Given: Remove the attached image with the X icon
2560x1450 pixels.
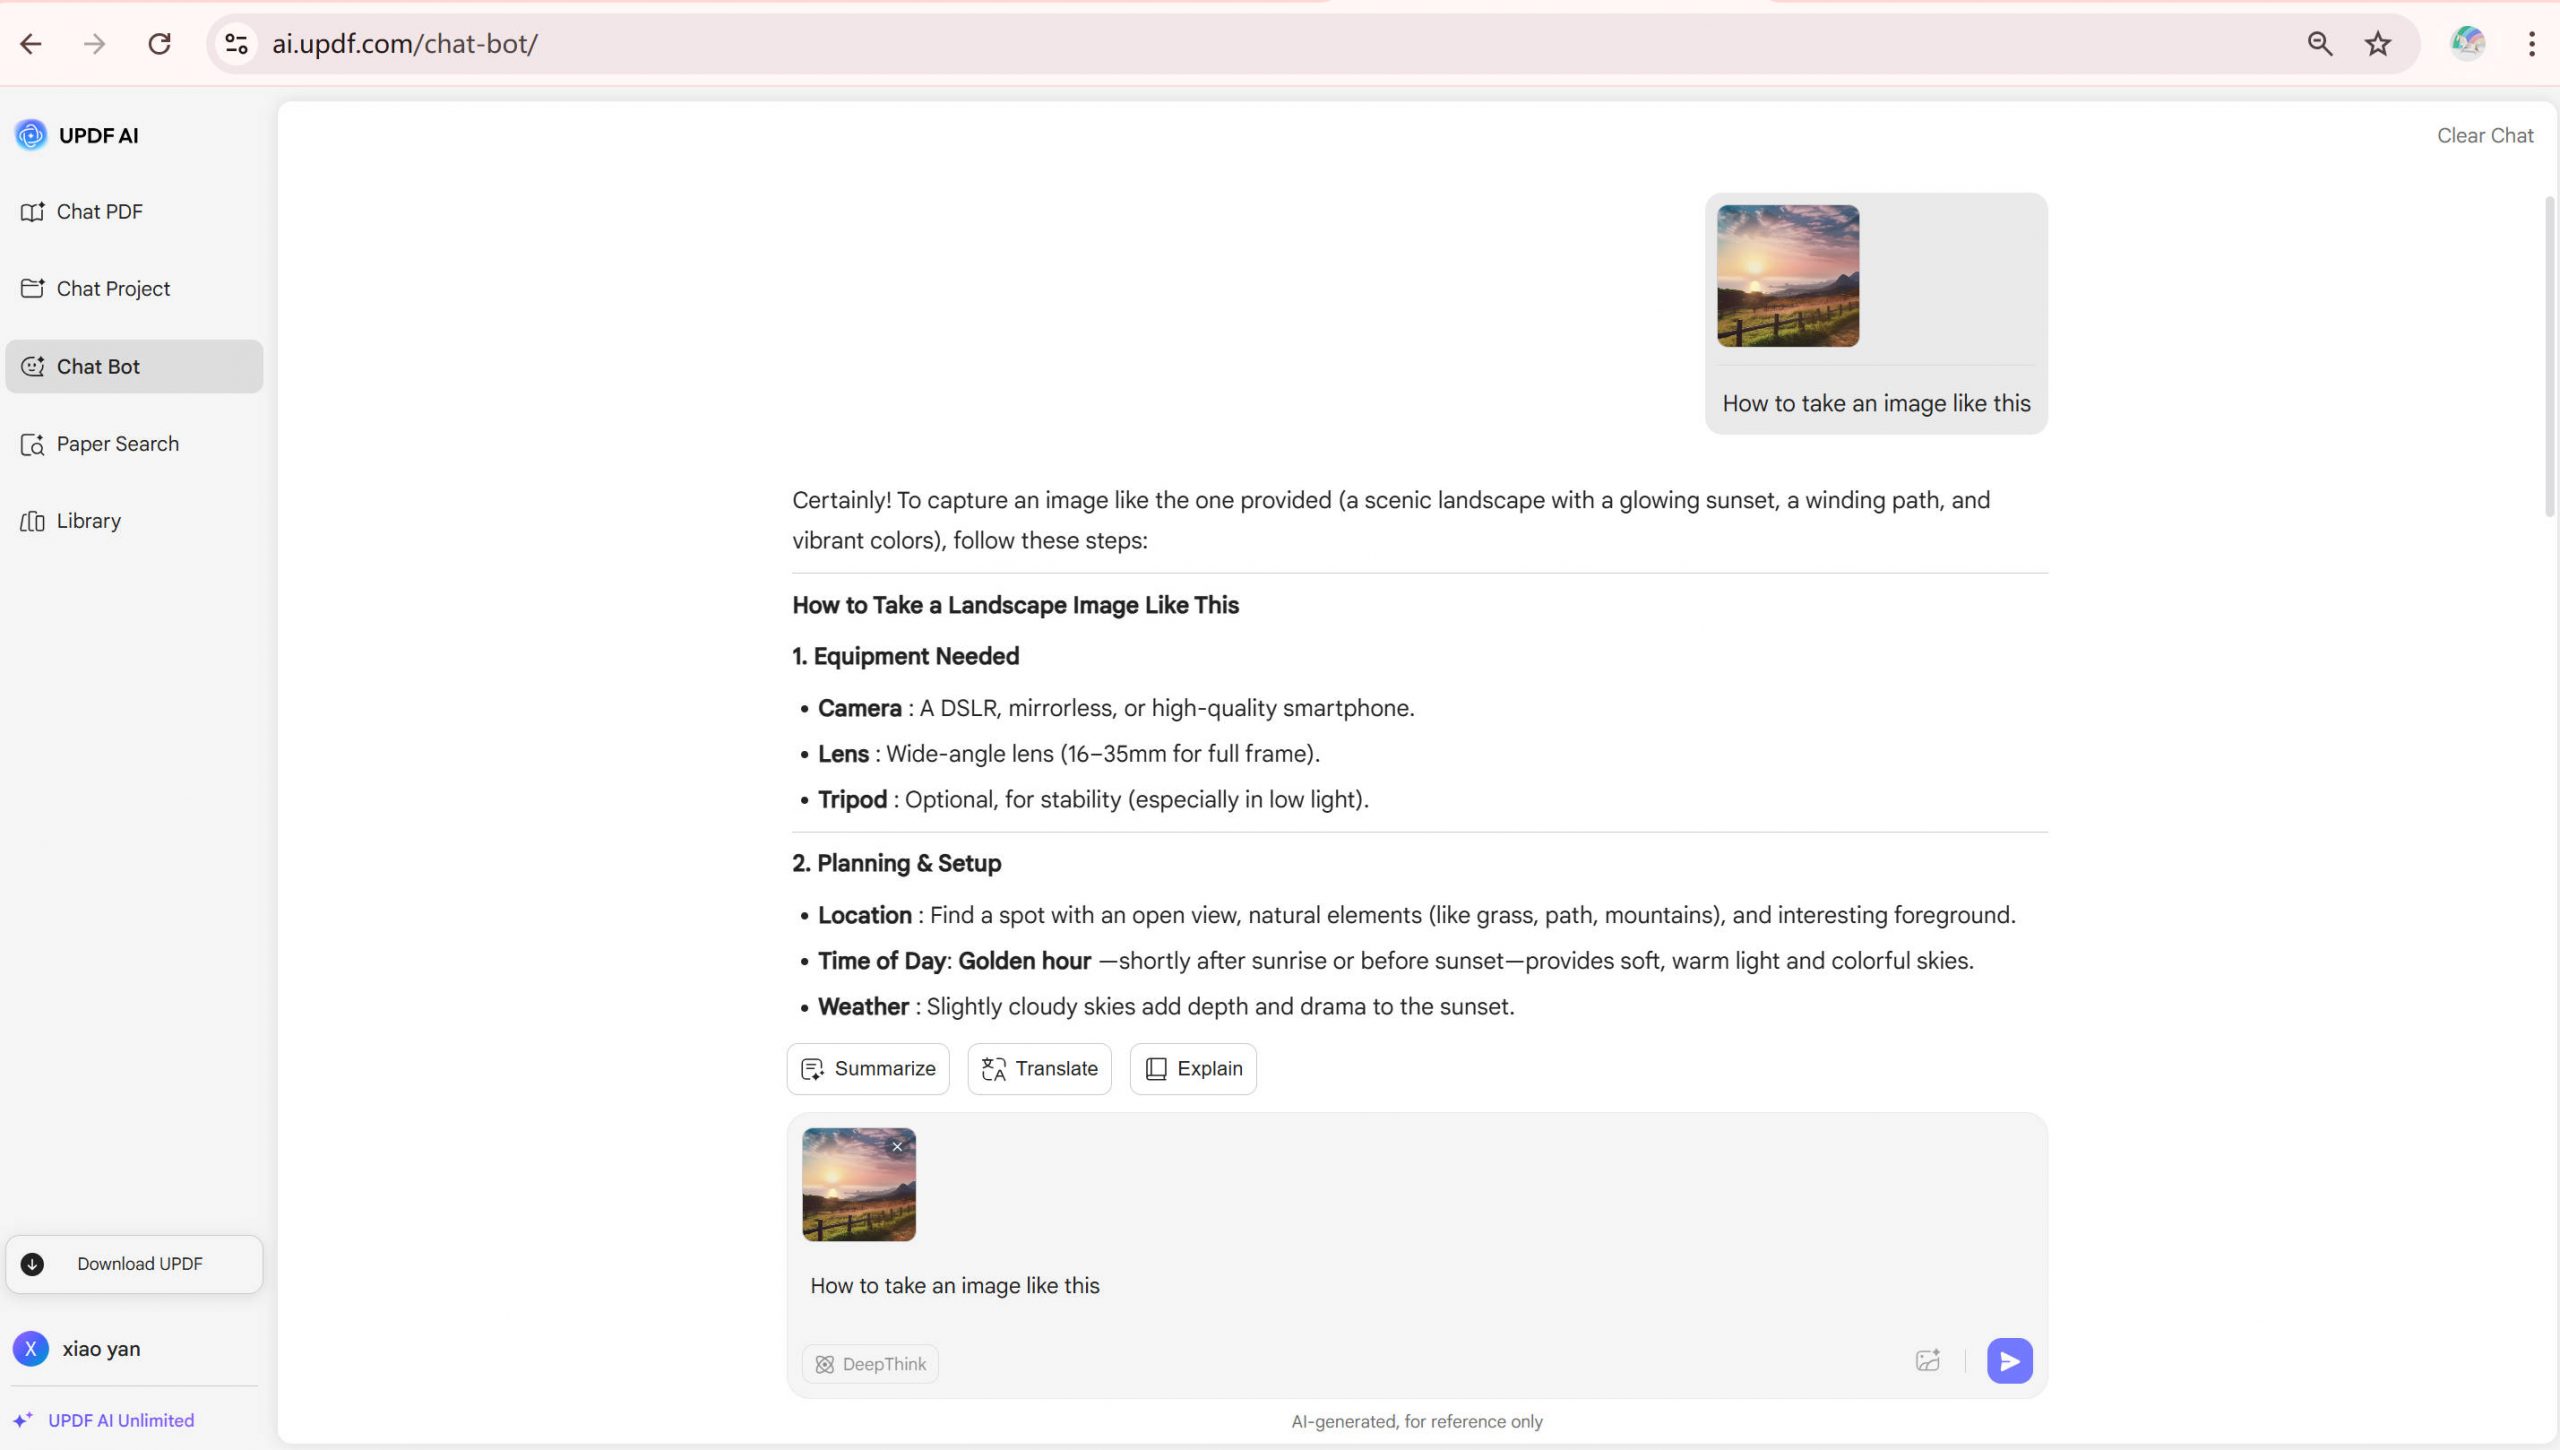Looking at the screenshot, I should point(898,1147).
